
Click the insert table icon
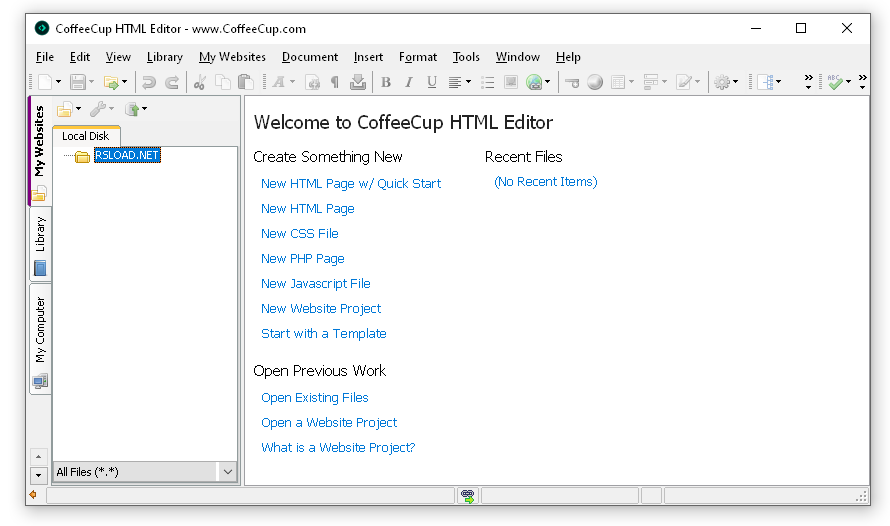click(x=618, y=82)
